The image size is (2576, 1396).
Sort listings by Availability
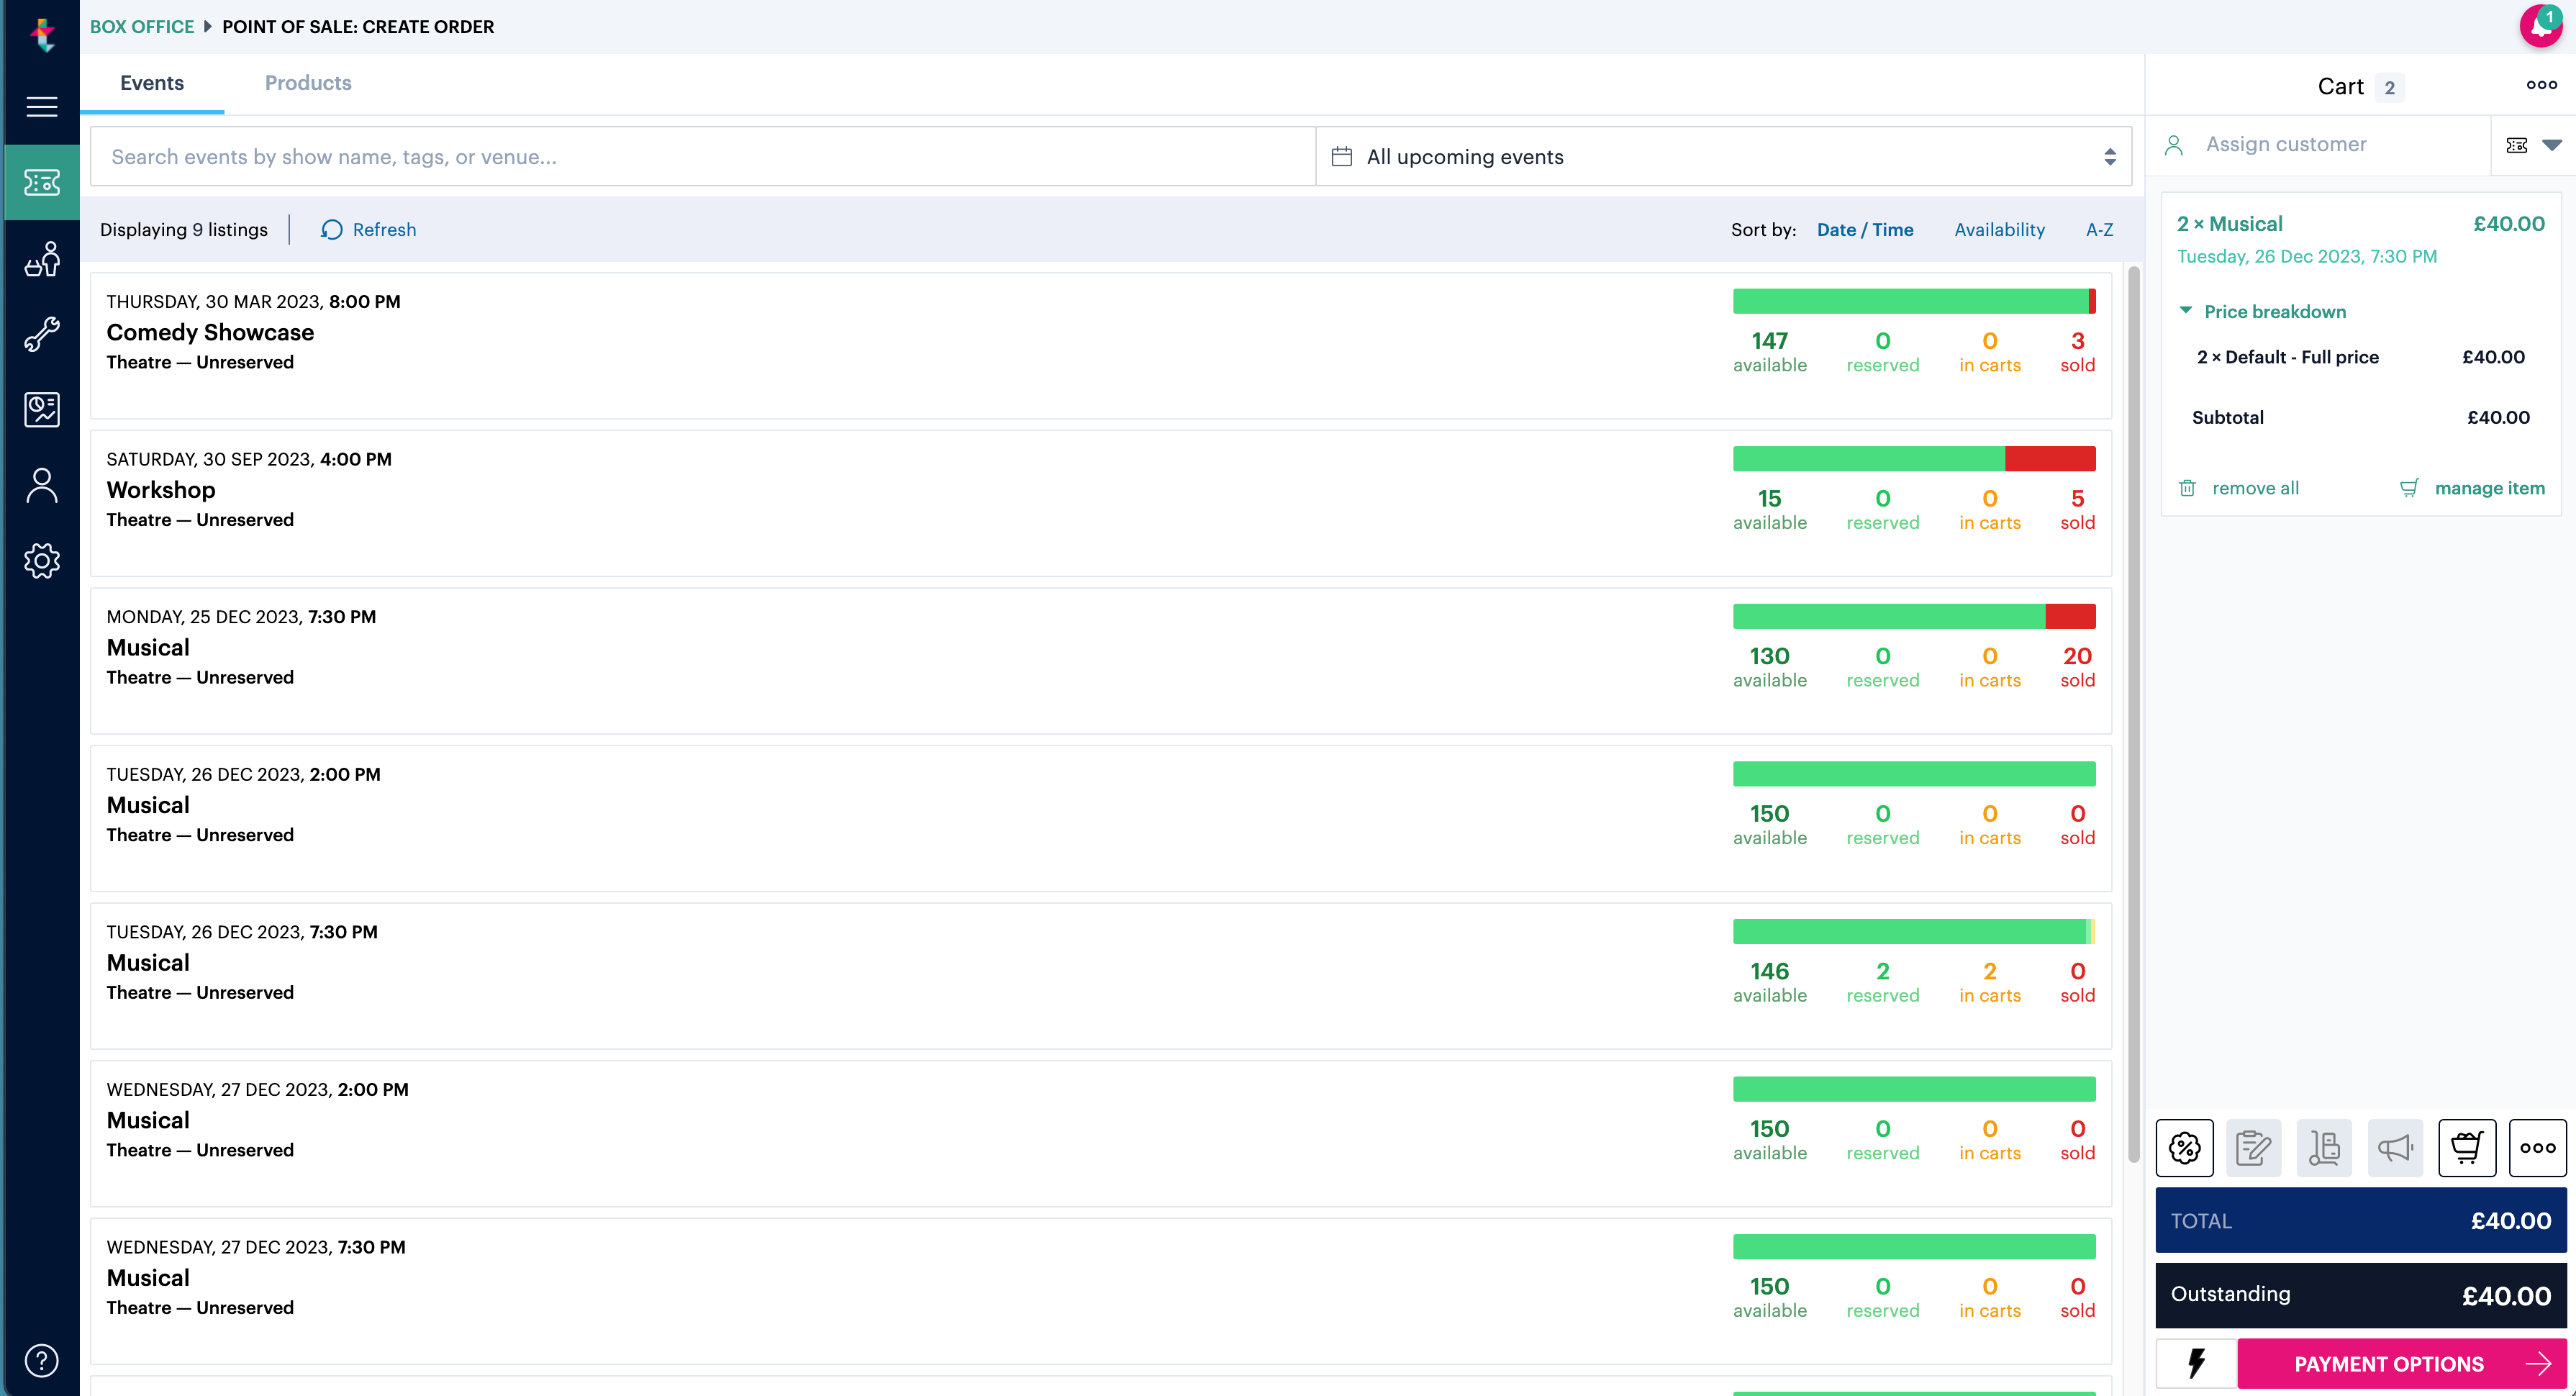[1998, 229]
